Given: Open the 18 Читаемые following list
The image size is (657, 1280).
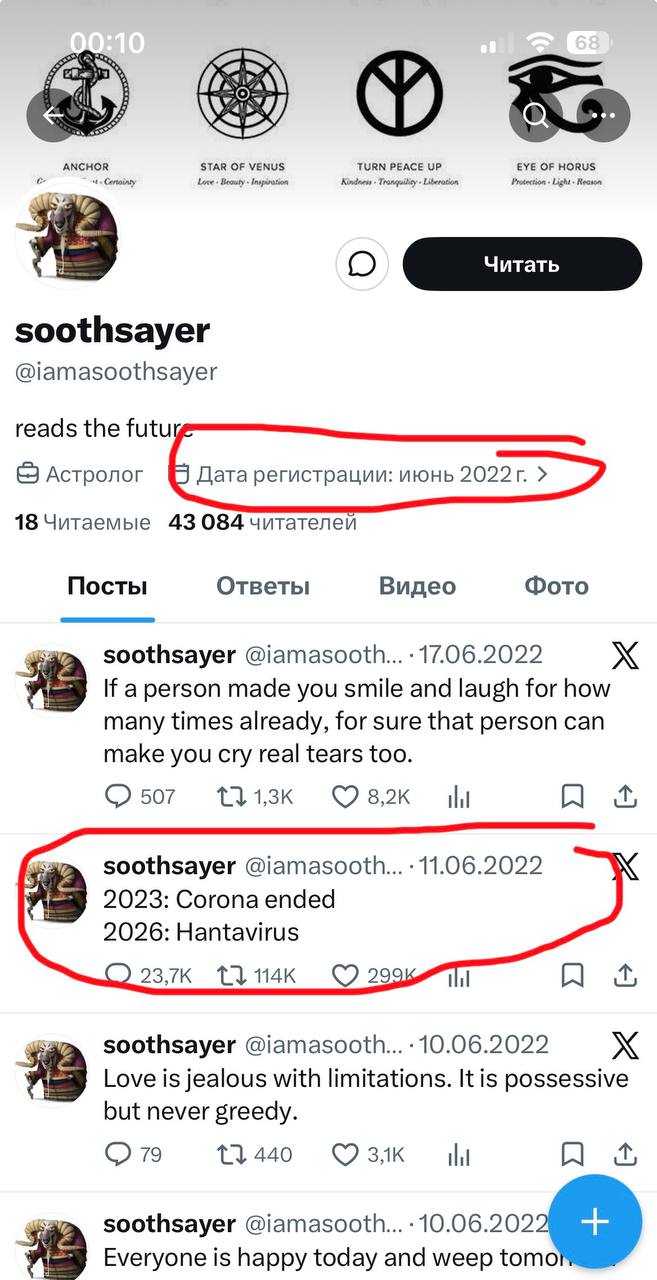Looking at the screenshot, I should [x=83, y=522].
